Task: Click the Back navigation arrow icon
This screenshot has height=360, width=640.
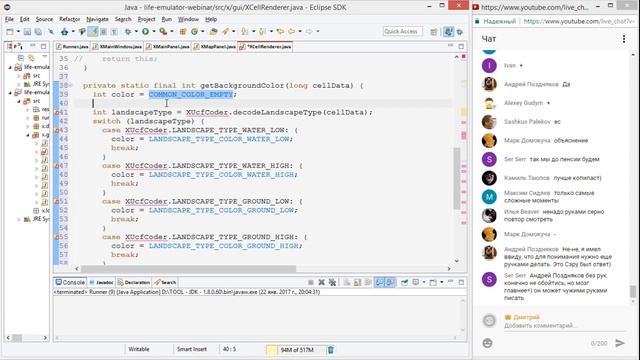Action: point(291,31)
